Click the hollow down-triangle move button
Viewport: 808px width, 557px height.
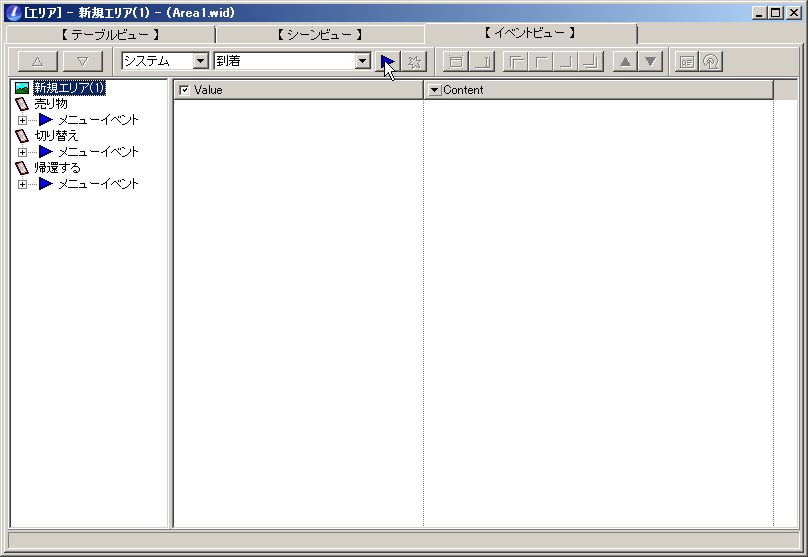[82, 62]
